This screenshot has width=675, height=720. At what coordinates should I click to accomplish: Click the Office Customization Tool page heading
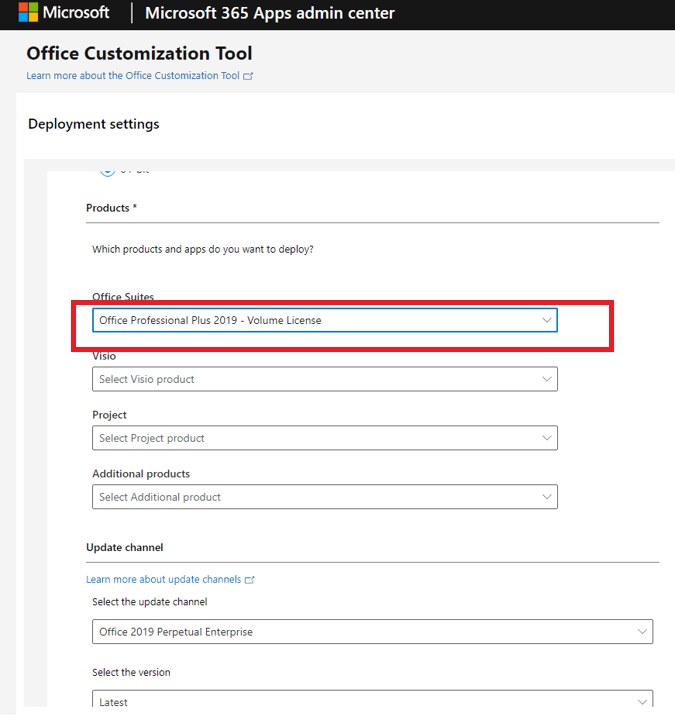click(139, 54)
